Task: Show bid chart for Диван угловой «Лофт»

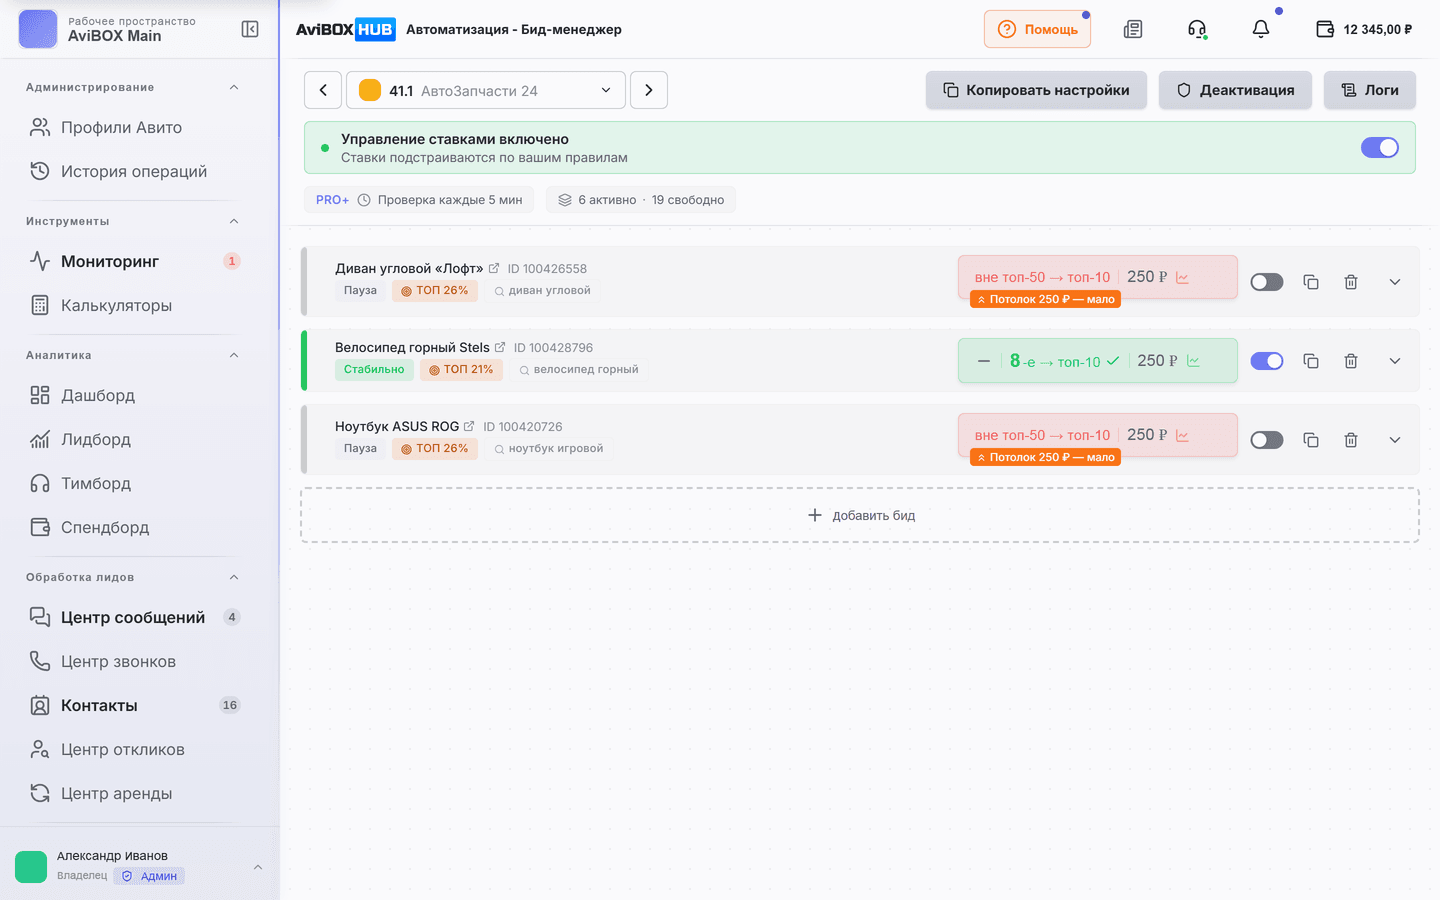Action: click(1183, 277)
